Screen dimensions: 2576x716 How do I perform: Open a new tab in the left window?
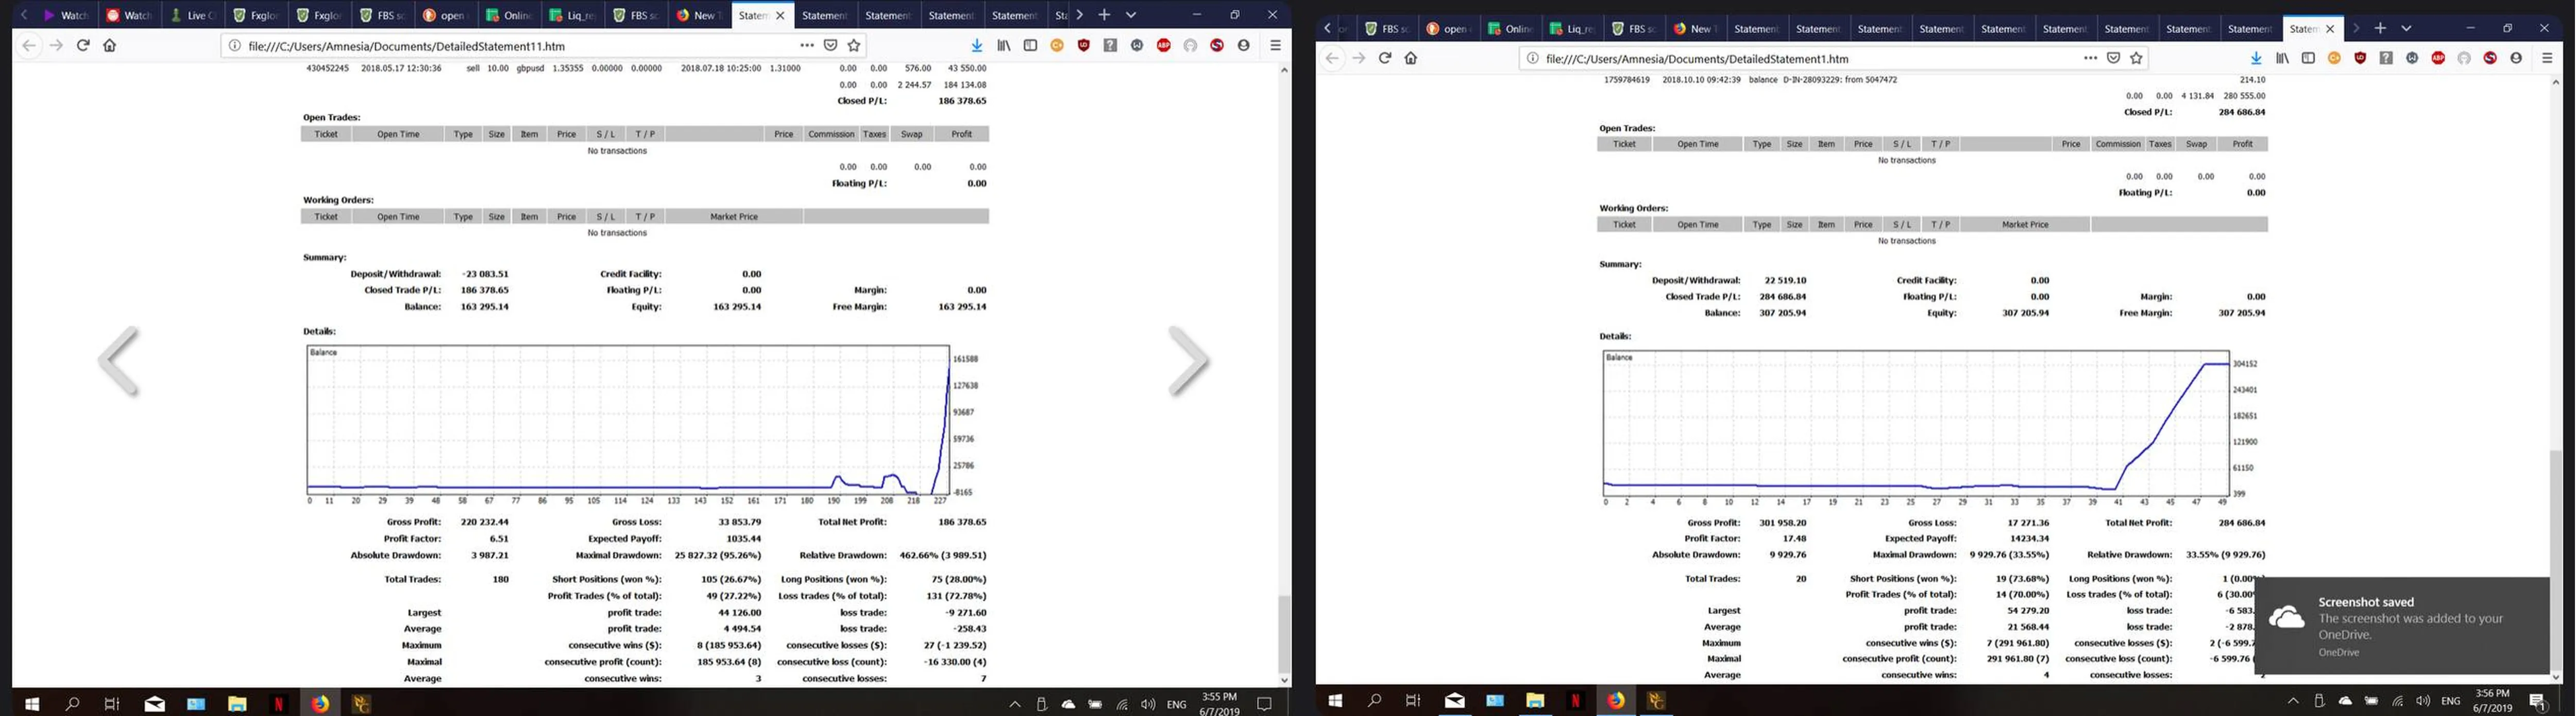(x=1104, y=15)
